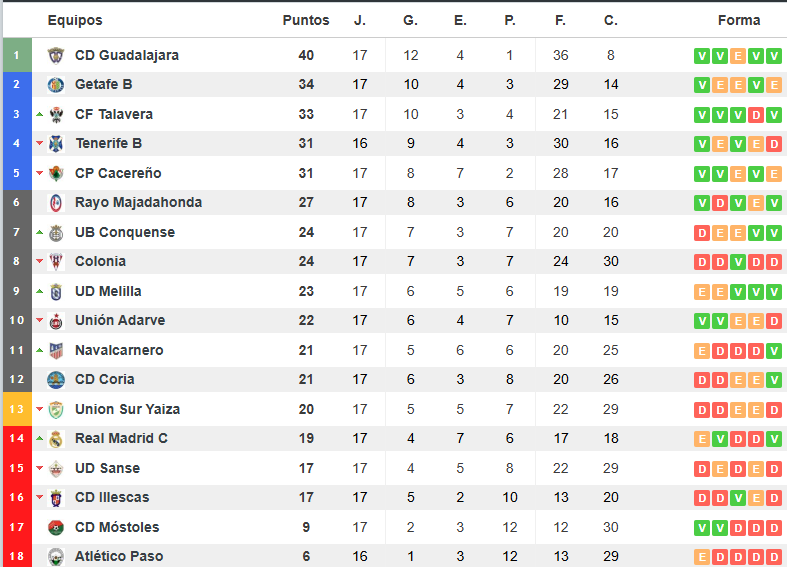The width and height of the screenshot is (787, 567).
Task: Open the CP Cacereño team page
Action: tap(118, 173)
